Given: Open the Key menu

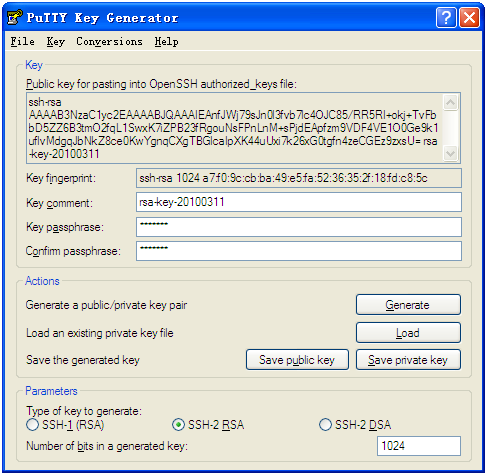Looking at the screenshot, I should click(55, 42).
